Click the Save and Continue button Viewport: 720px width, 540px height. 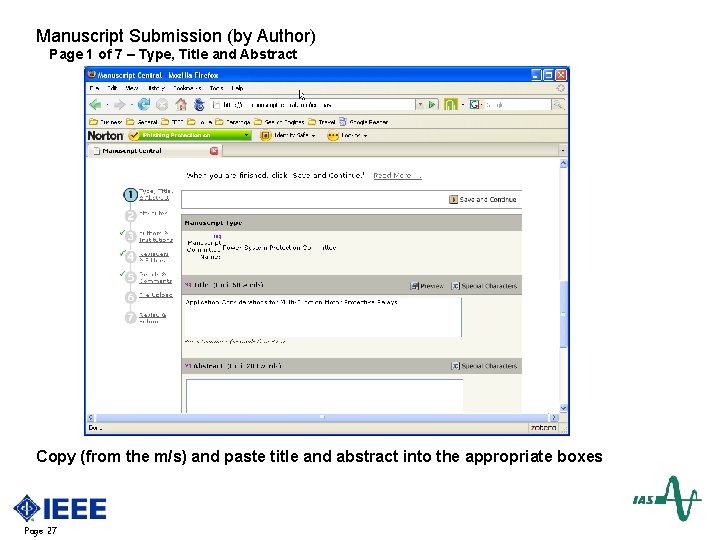point(483,199)
